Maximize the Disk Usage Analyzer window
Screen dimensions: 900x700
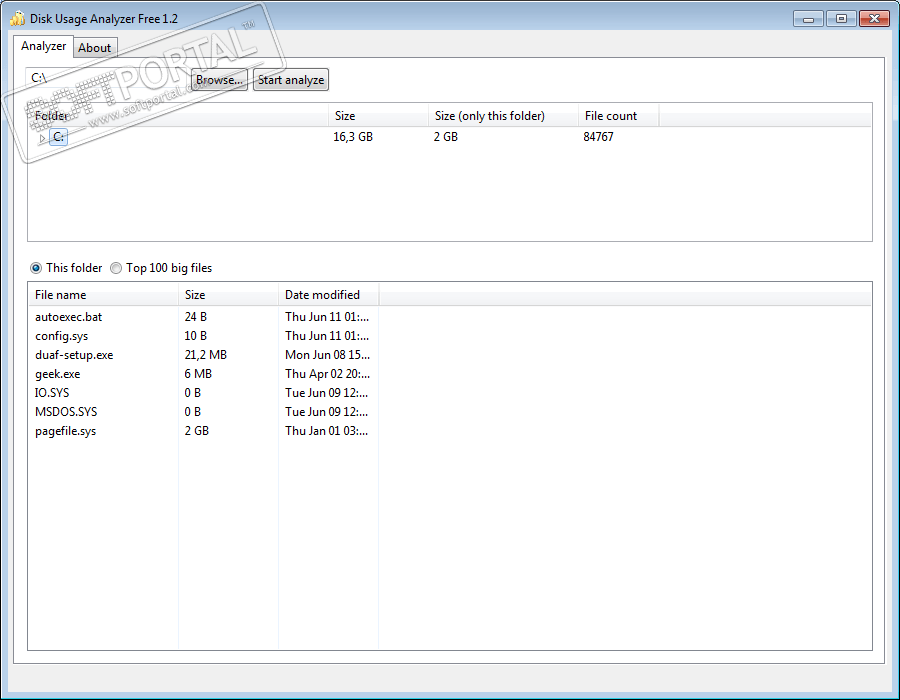[x=841, y=19]
